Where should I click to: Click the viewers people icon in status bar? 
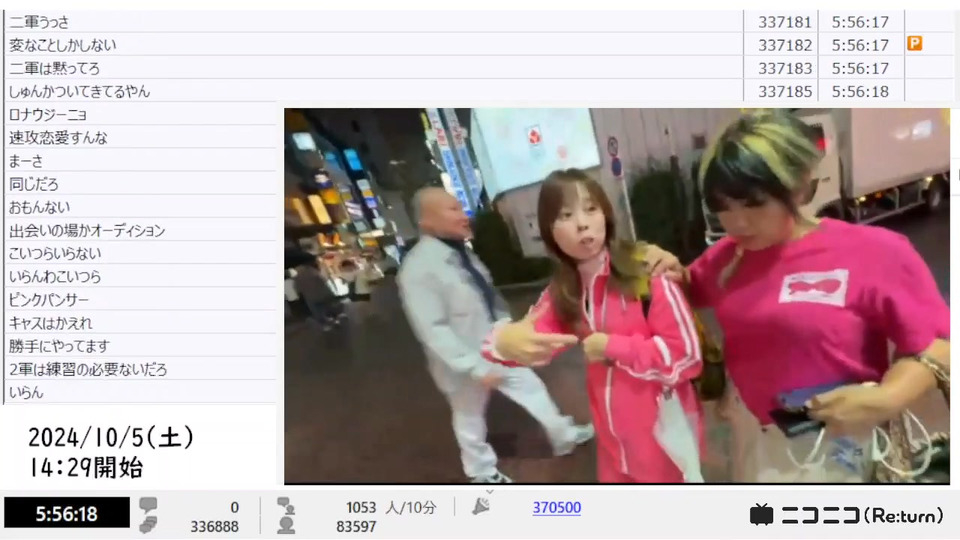(x=285, y=515)
